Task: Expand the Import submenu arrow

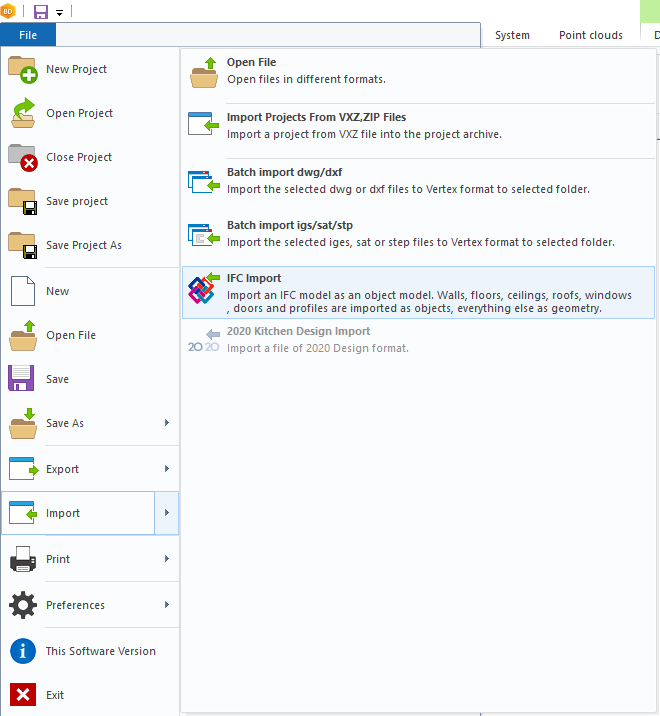Action: click(167, 513)
